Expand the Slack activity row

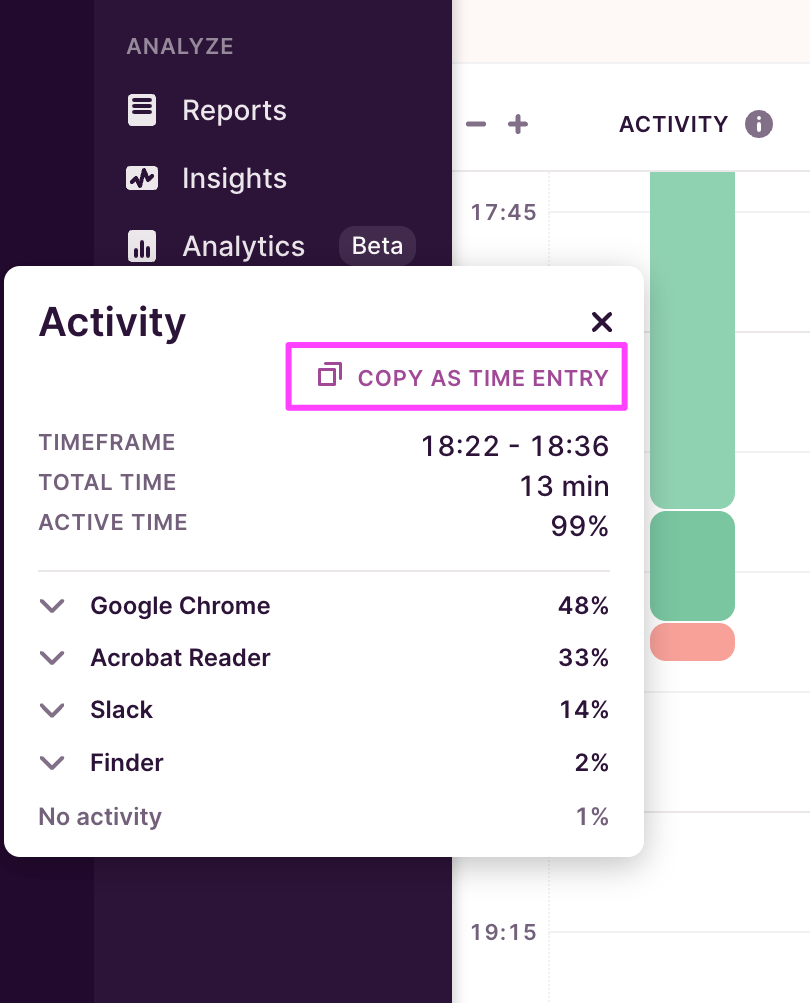pos(52,710)
